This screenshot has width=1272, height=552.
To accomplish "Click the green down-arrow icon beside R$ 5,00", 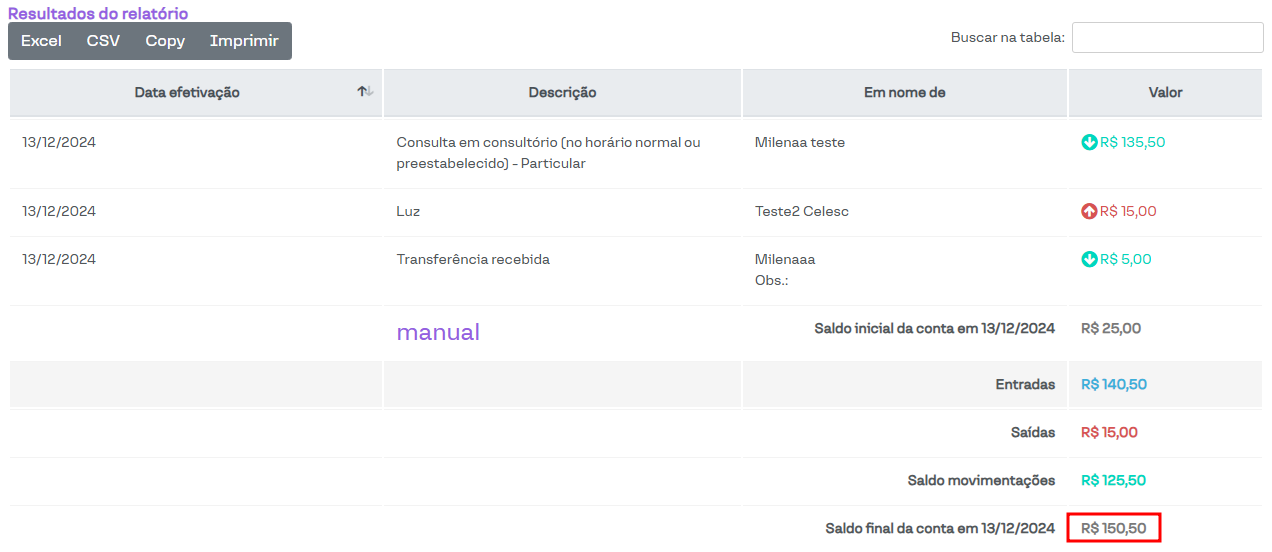I will point(1089,260).
